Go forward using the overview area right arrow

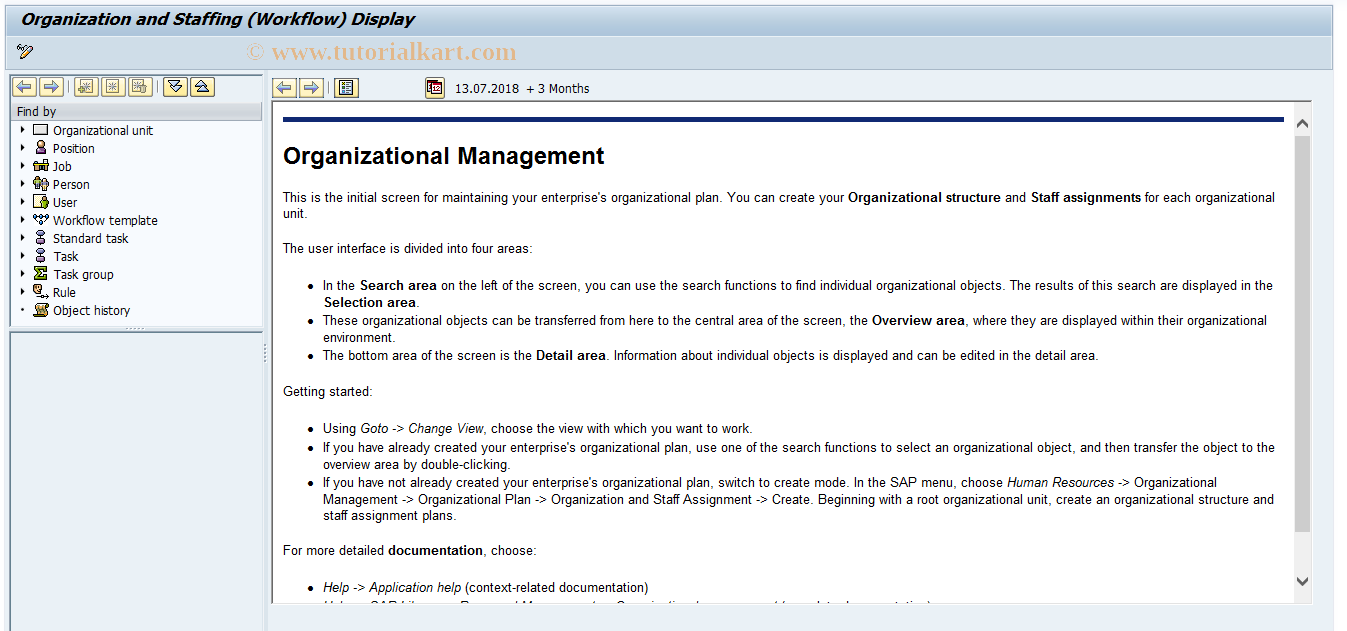coord(312,88)
